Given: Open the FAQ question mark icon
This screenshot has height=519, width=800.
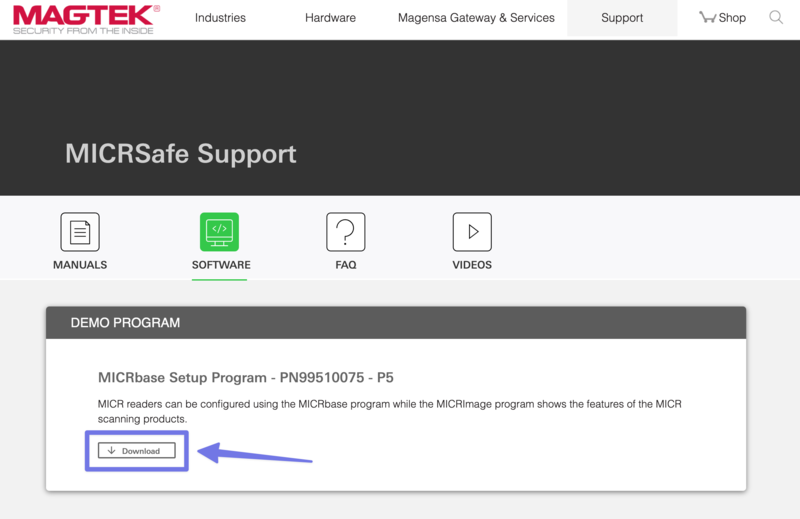Looking at the screenshot, I should pyautogui.click(x=346, y=232).
